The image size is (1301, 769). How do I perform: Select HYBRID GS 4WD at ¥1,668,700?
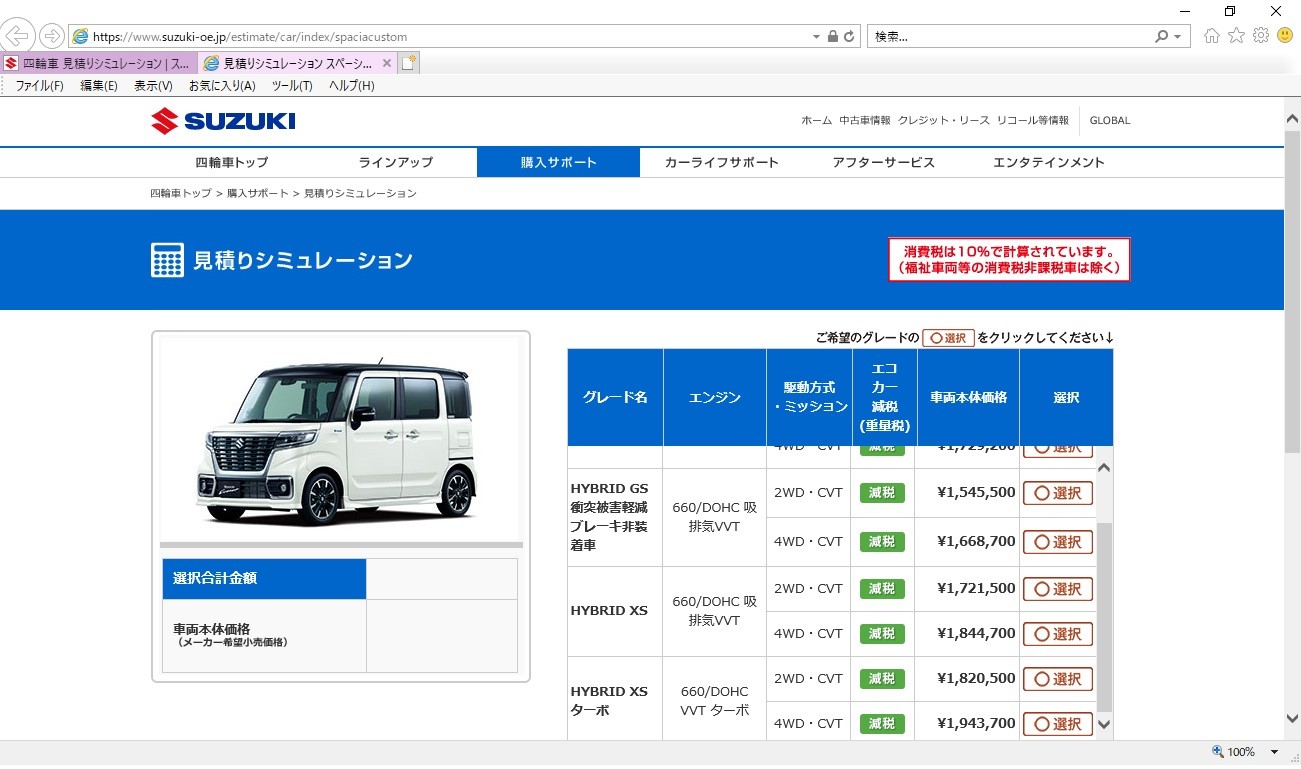coord(1057,542)
